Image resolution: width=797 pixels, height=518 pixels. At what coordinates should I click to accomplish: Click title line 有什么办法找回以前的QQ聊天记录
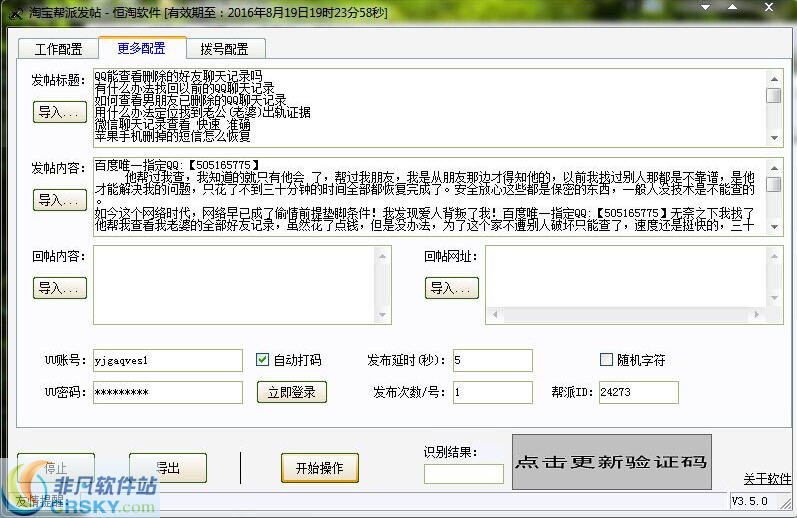pos(185,88)
